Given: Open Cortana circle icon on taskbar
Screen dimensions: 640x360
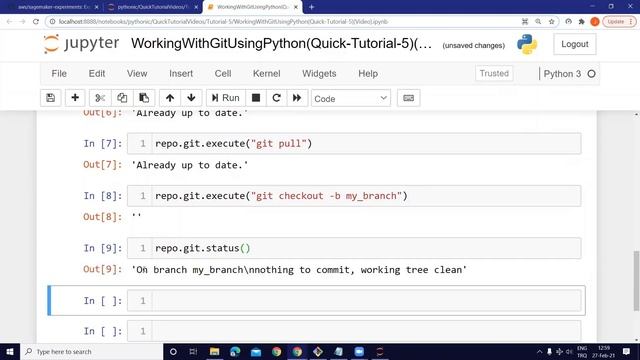Looking at the screenshot, I should 173,351.
